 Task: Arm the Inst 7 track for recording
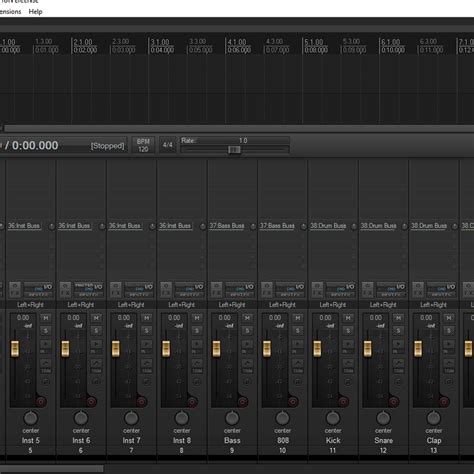point(142,402)
